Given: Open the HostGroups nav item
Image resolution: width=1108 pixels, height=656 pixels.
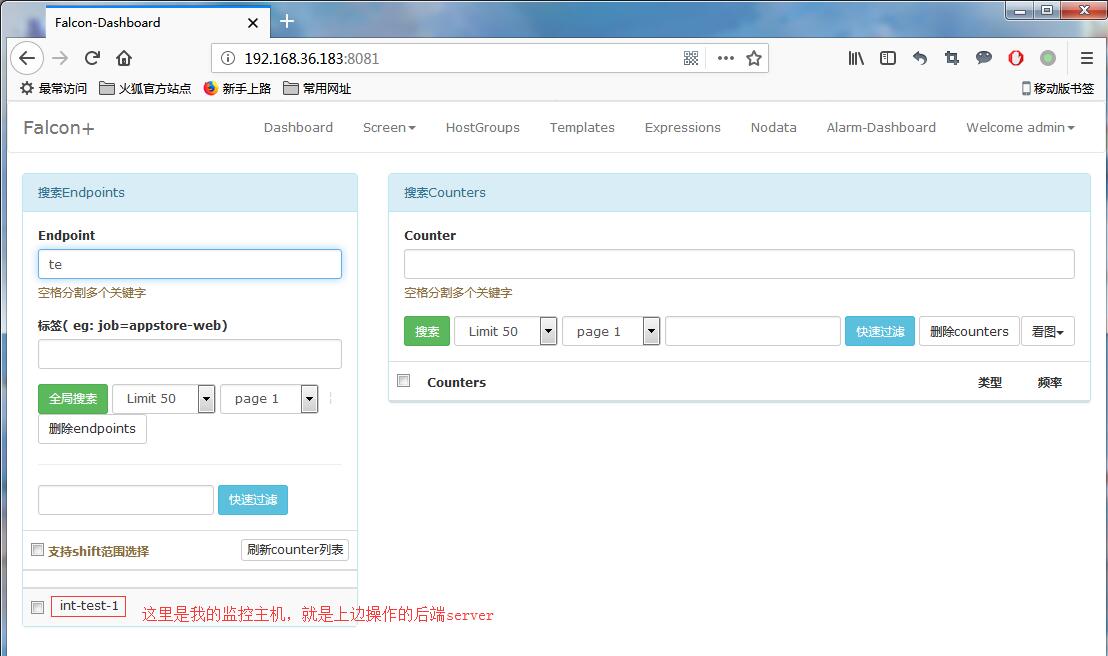Looking at the screenshot, I should tap(482, 127).
